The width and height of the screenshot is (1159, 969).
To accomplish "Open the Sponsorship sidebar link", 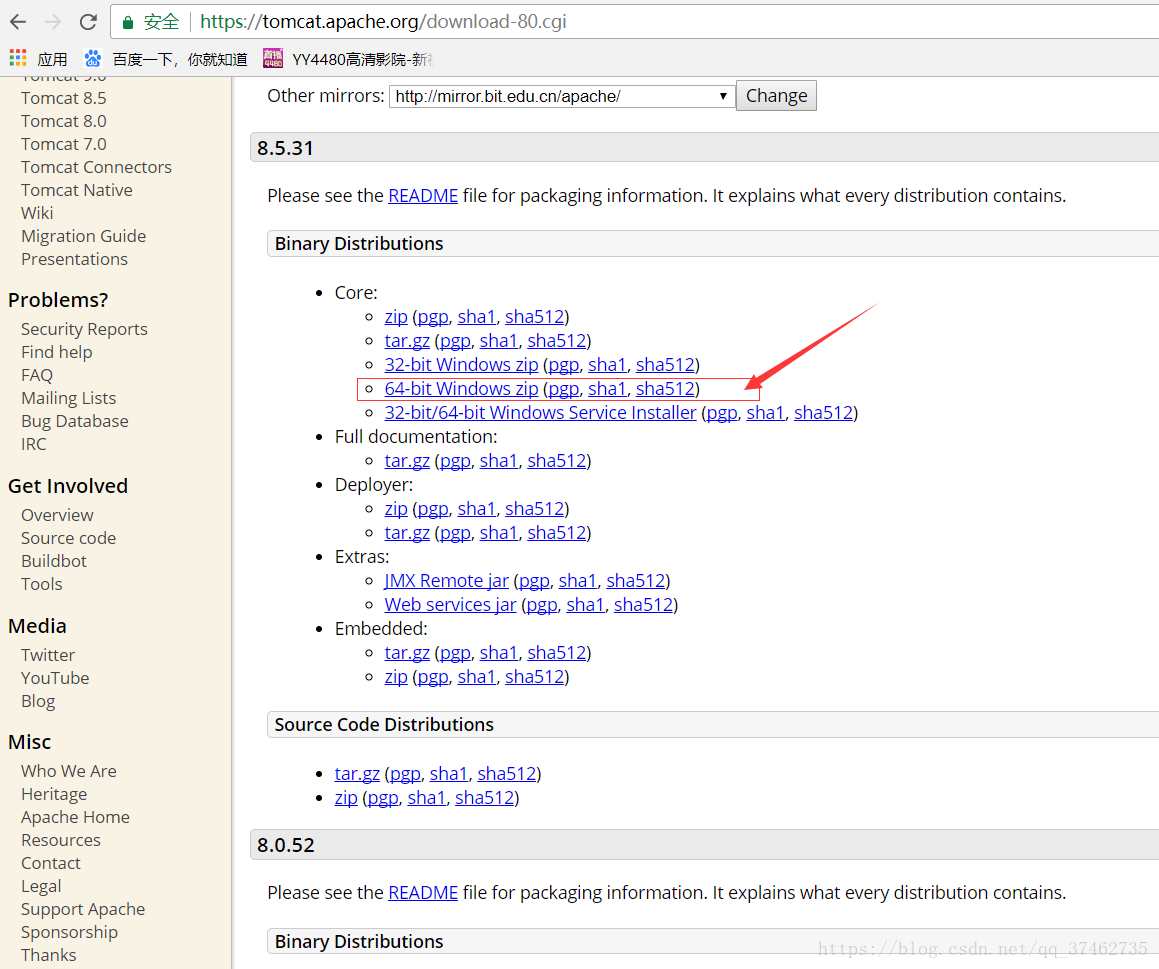I will (69, 931).
